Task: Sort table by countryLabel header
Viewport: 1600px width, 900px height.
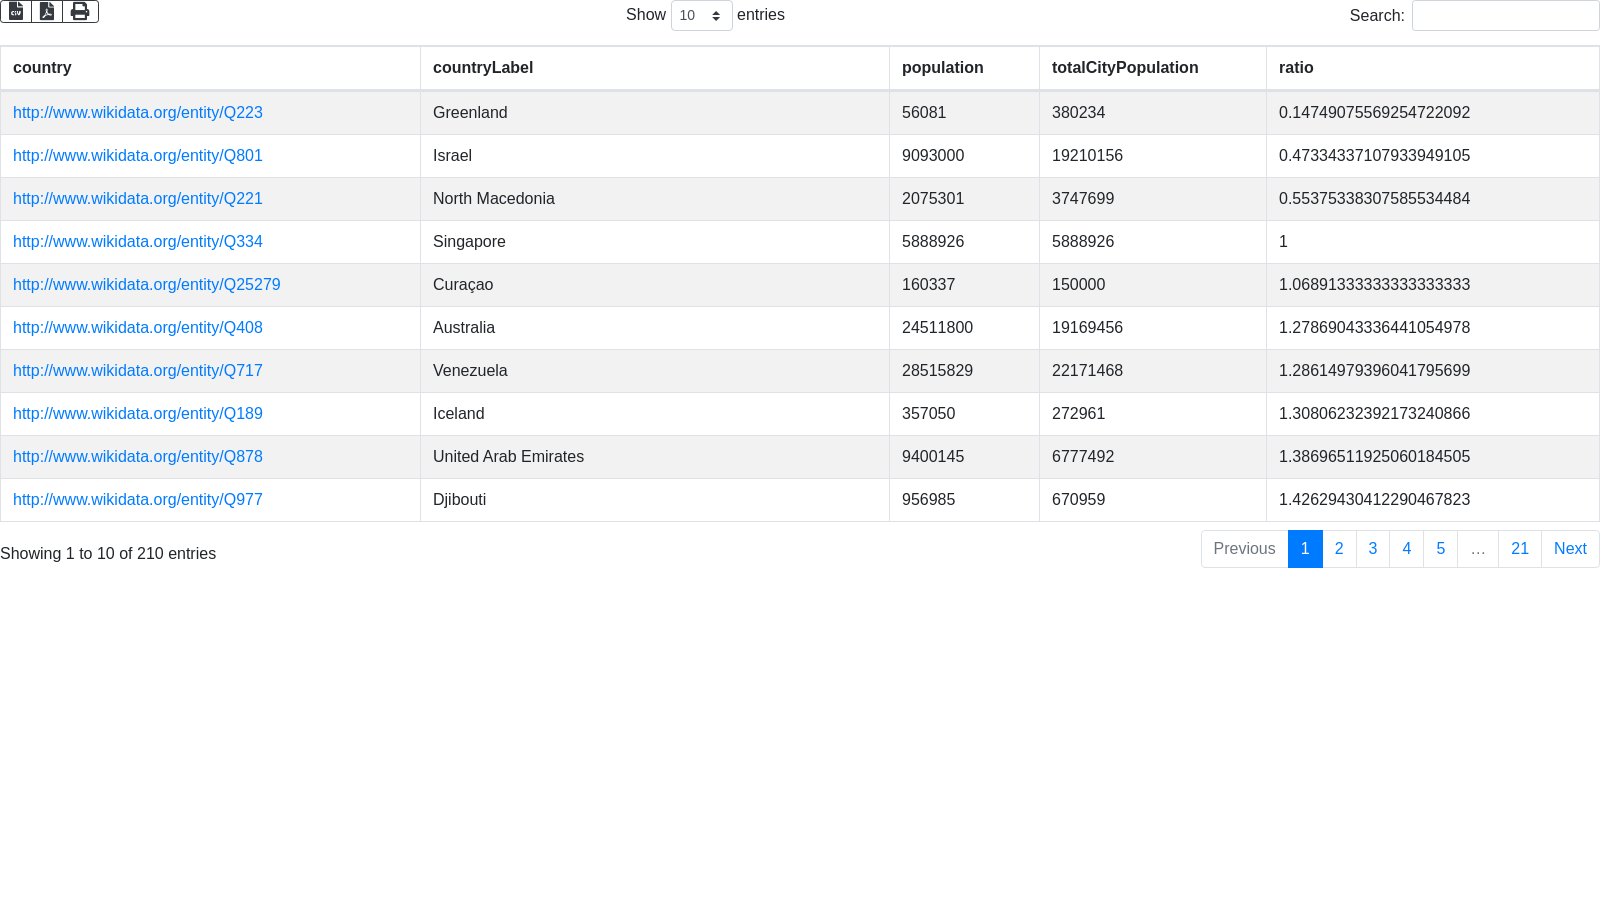Action: [x=483, y=68]
